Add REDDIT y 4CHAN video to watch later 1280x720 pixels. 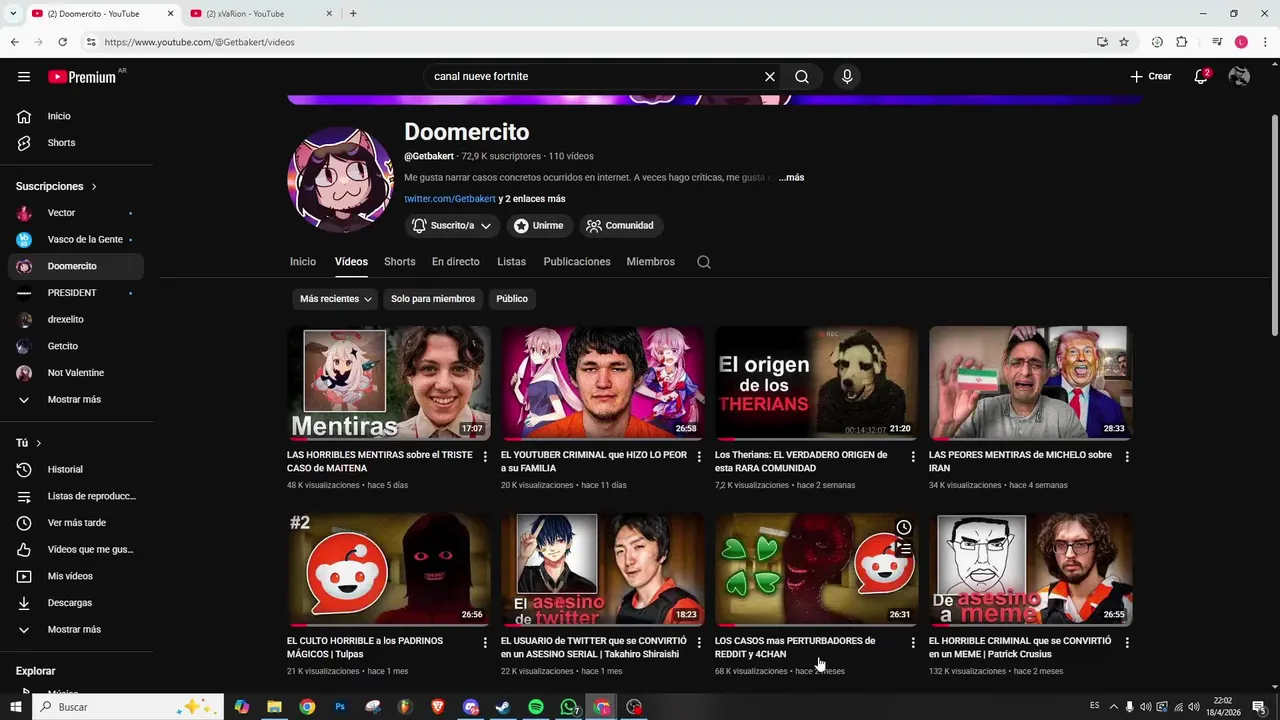(904, 527)
